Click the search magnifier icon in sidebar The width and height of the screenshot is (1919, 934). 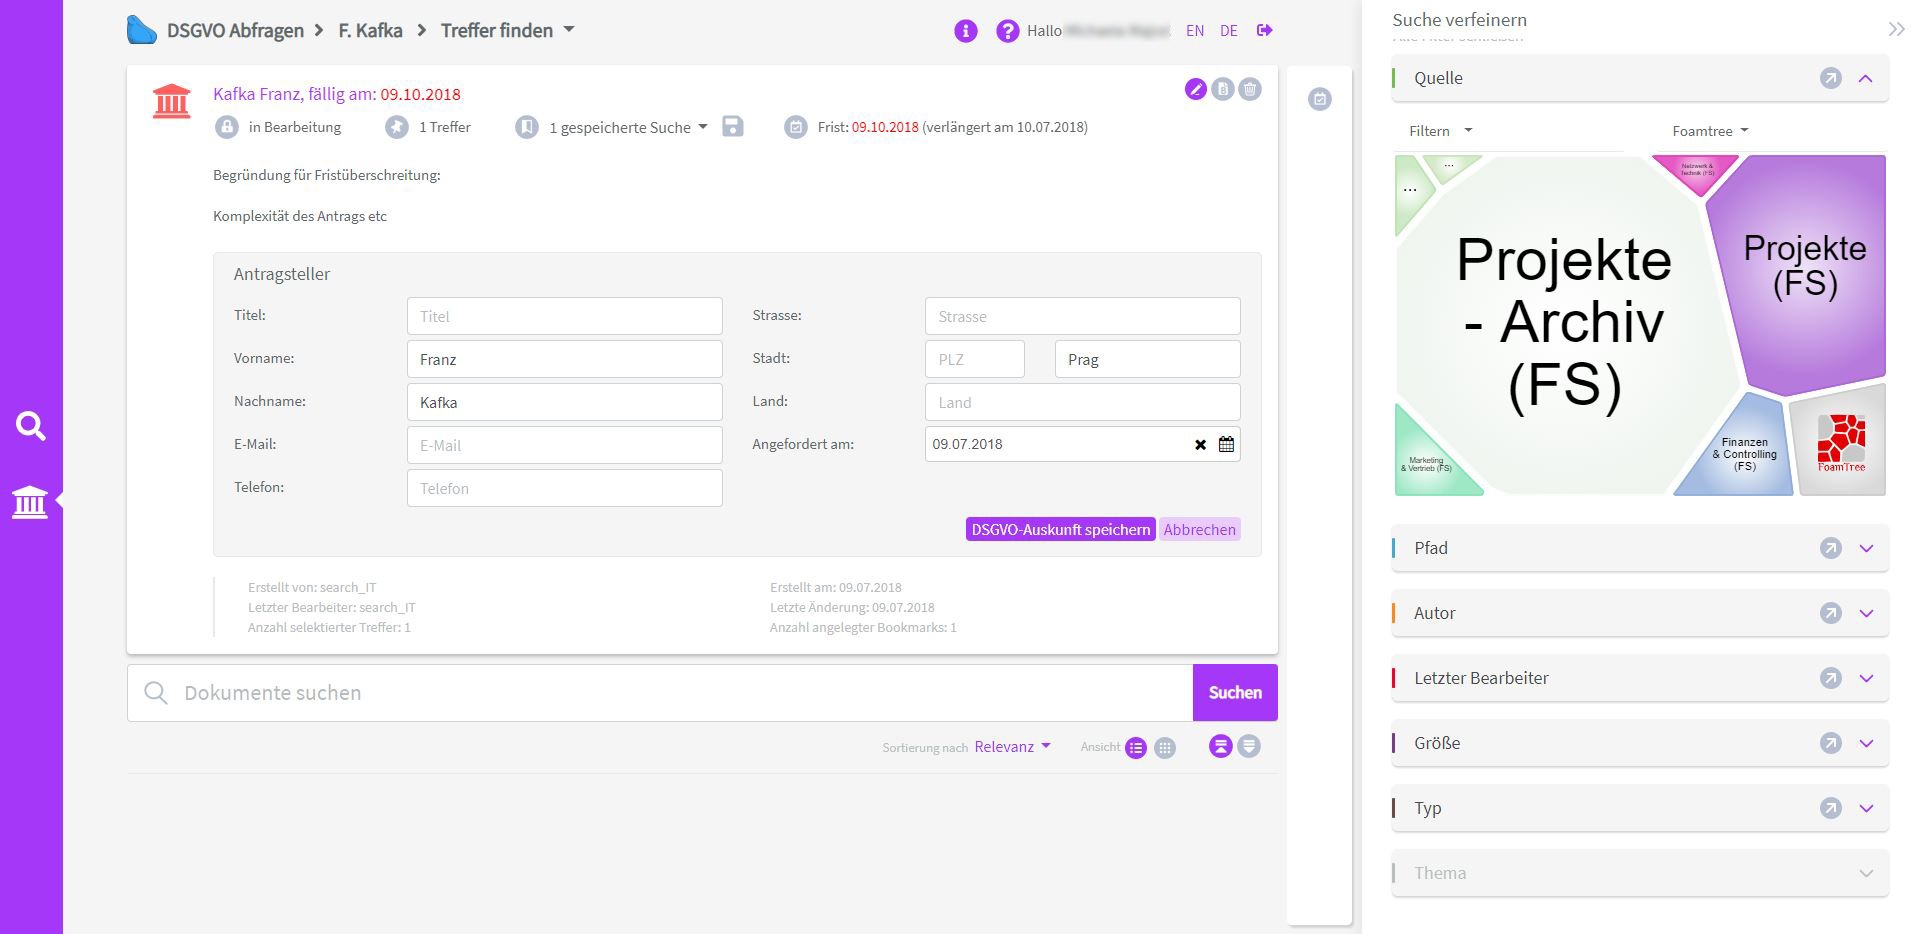pos(30,427)
